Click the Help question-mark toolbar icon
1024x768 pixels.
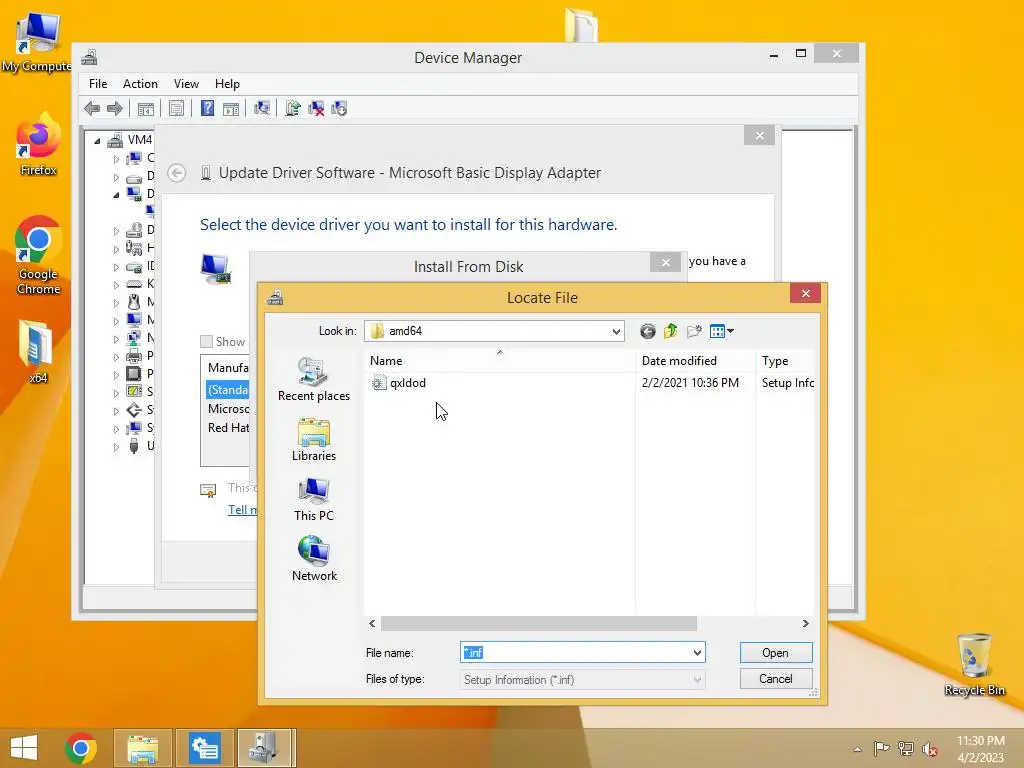click(x=207, y=108)
